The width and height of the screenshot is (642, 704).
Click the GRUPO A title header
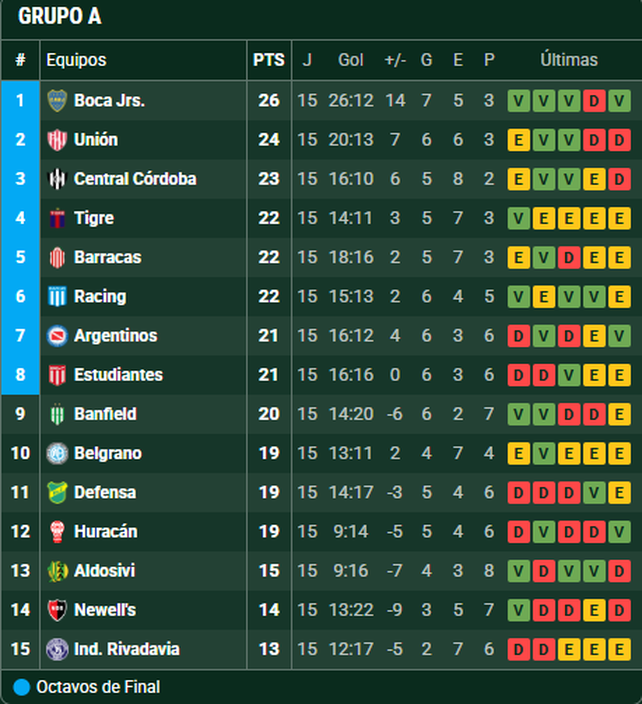pos(60,17)
